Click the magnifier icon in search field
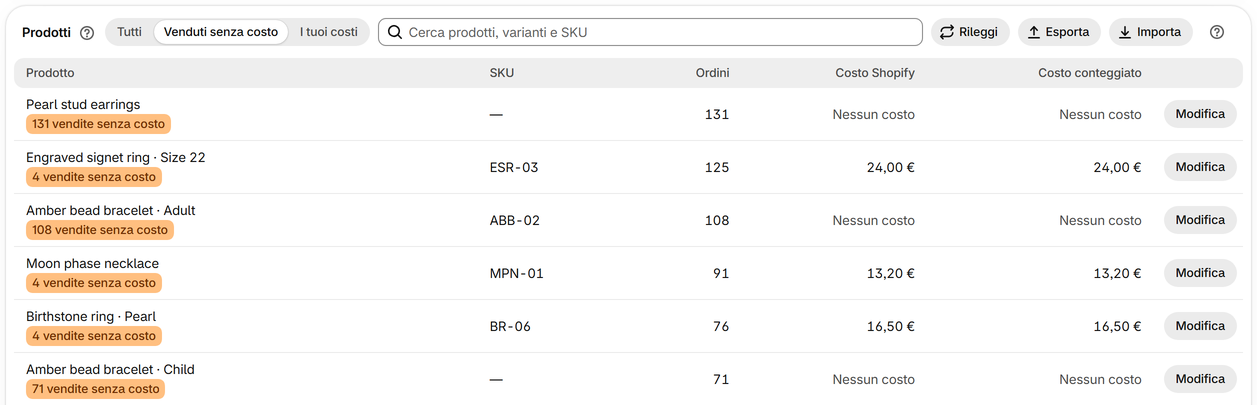This screenshot has width=1257, height=405. [x=395, y=32]
